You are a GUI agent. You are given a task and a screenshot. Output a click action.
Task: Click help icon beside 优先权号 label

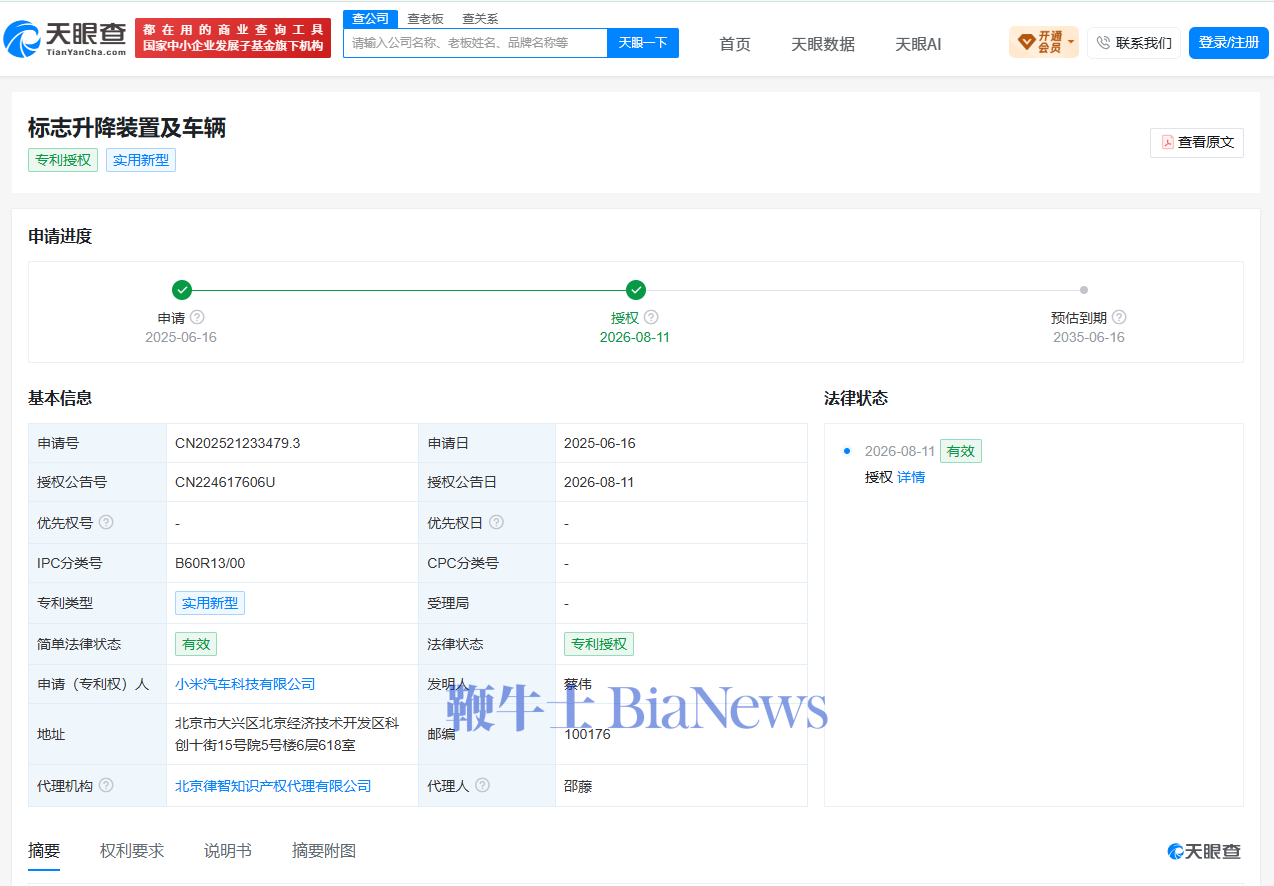106,522
